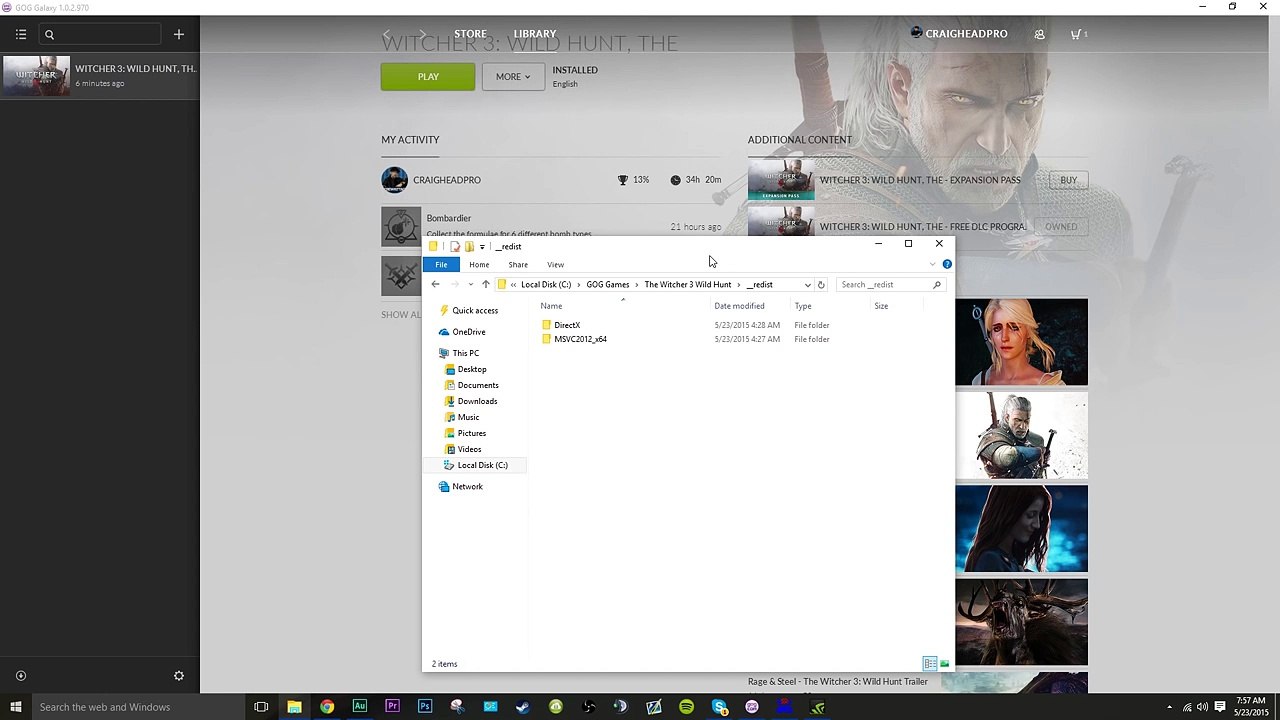Open Downloads in the navigation pane
Viewport: 1280px width, 720px height.
point(477,401)
